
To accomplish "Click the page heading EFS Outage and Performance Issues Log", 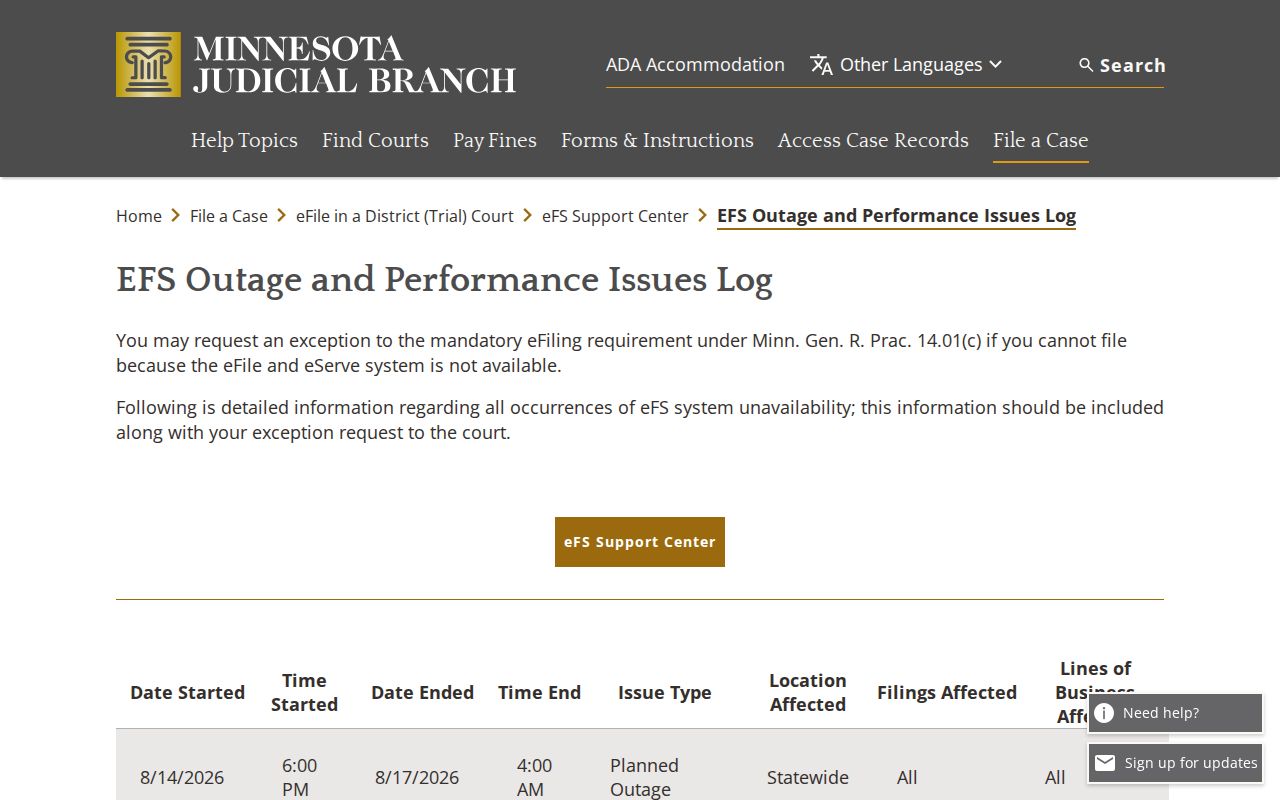I will [x=444, y=280].
